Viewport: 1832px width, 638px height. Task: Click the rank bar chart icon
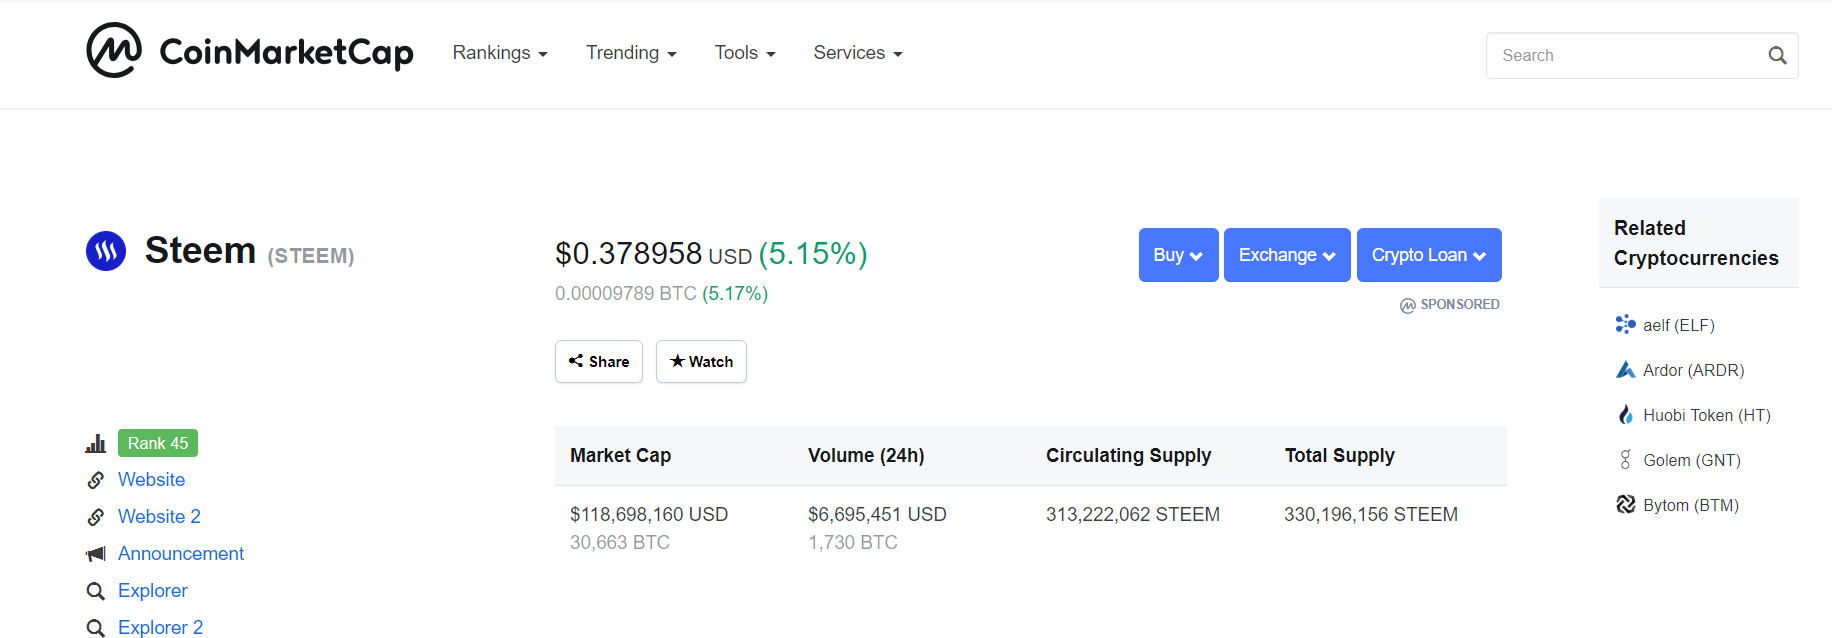coord(96,443)
